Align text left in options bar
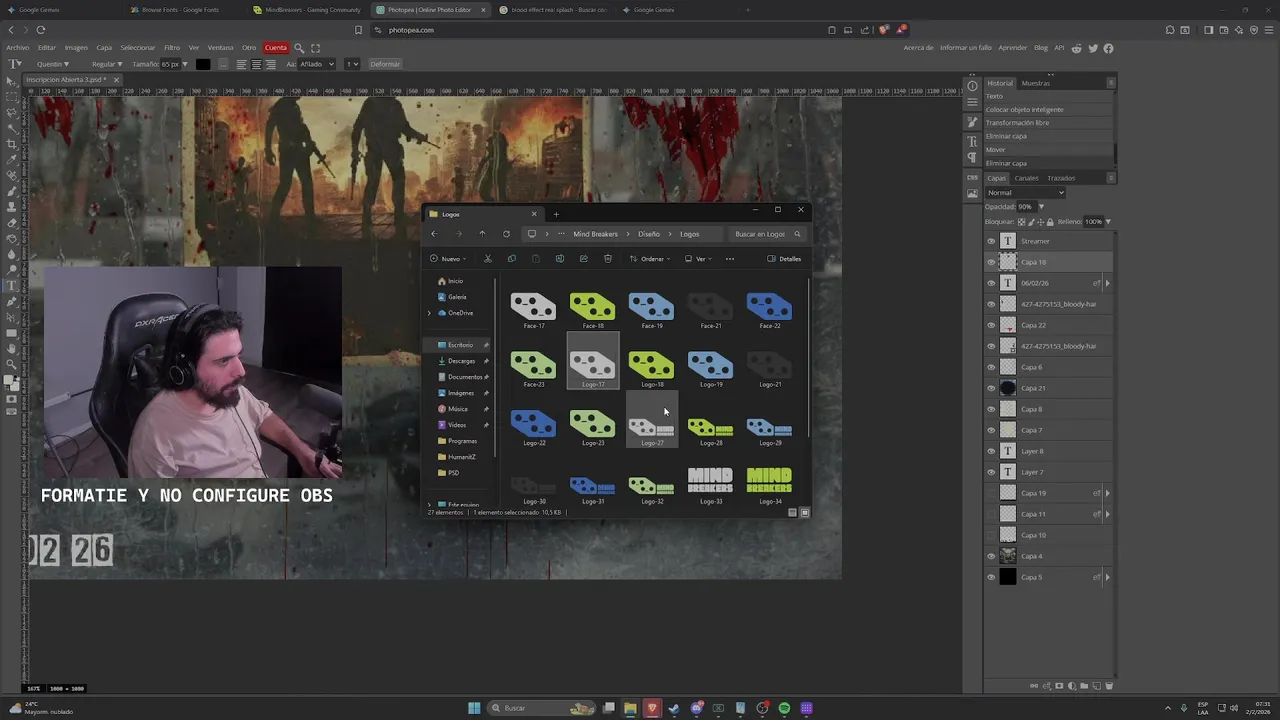This screenshot has height=720, width=1280. coord(241,64)
